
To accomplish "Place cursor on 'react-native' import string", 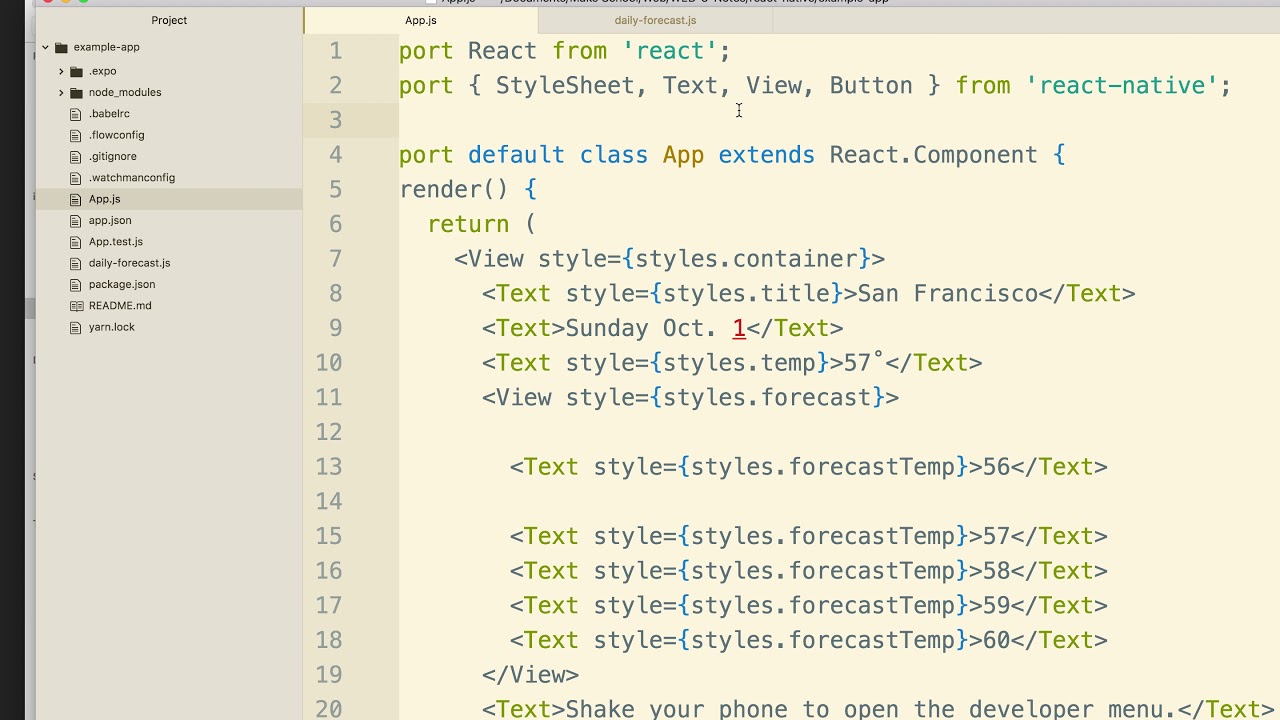I will 1121,86.
